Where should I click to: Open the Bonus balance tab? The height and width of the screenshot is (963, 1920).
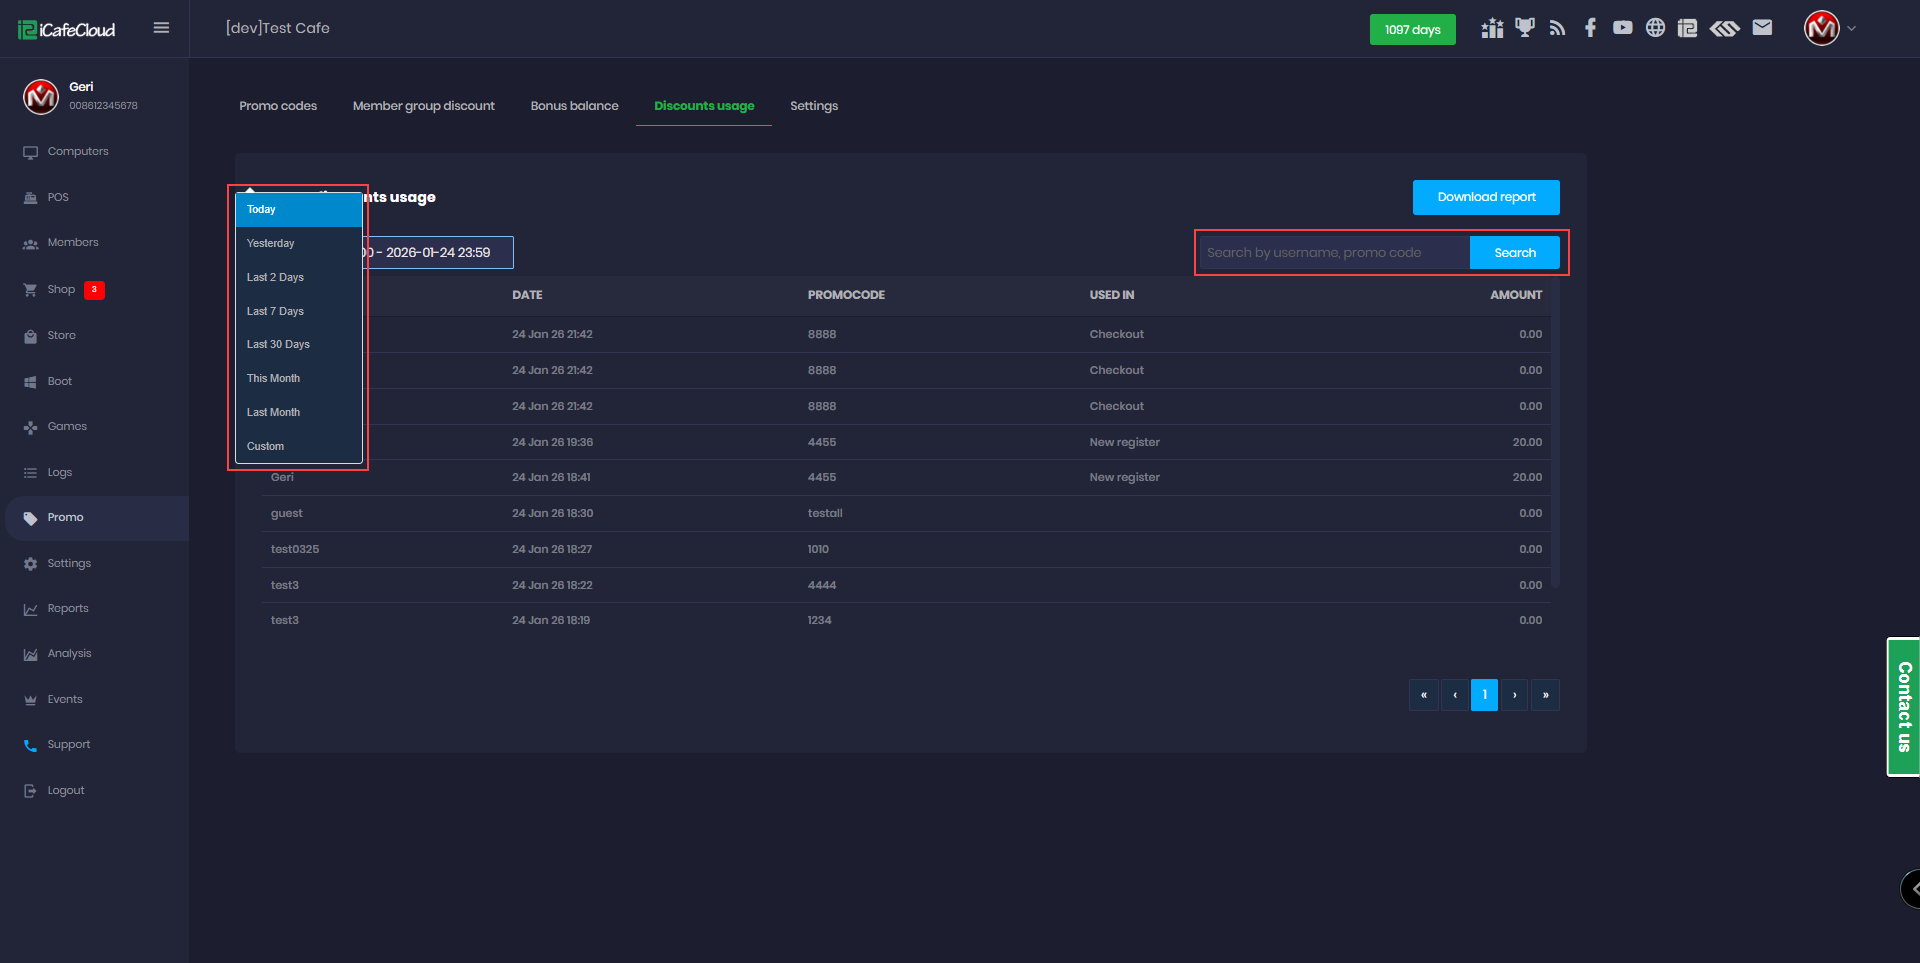[574, 106]
